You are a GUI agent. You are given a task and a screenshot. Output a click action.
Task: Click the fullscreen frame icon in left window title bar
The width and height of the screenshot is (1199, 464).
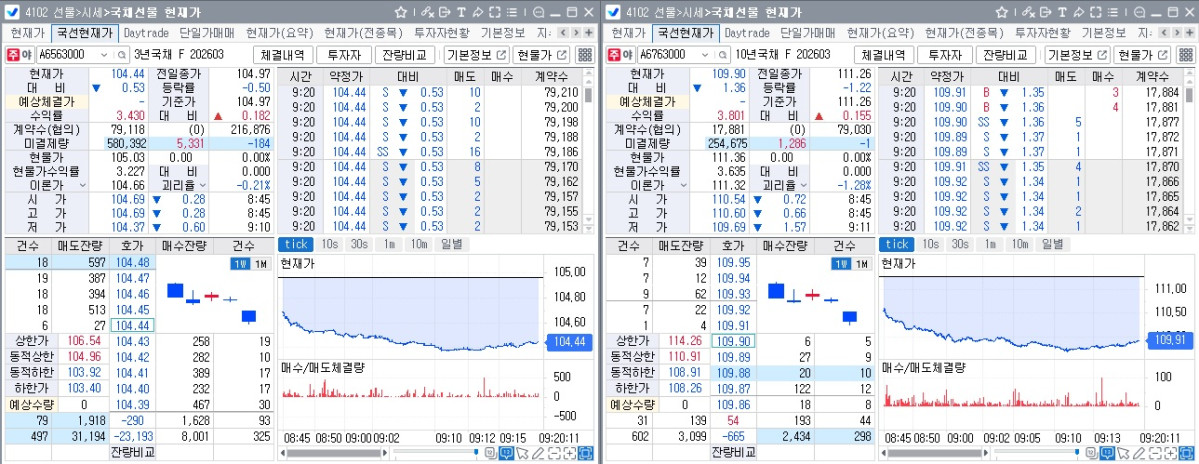point(495,13)
